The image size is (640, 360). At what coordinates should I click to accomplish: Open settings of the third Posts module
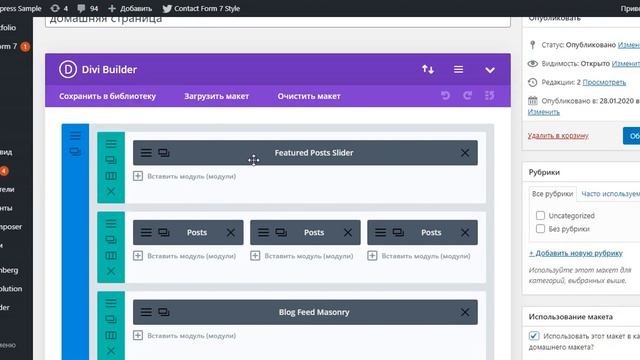coord(380,233)
